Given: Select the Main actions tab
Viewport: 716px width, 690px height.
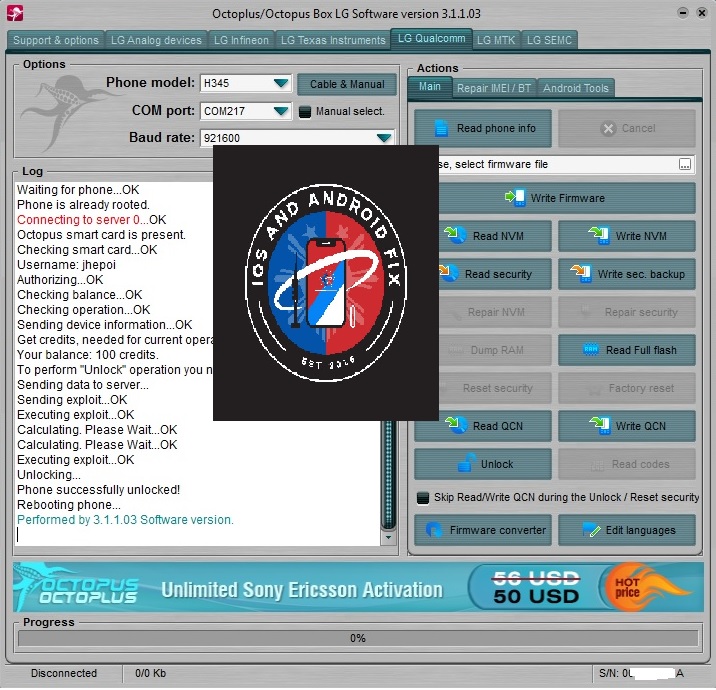Looking at the screenshot, I should click(x=430, y=86).
